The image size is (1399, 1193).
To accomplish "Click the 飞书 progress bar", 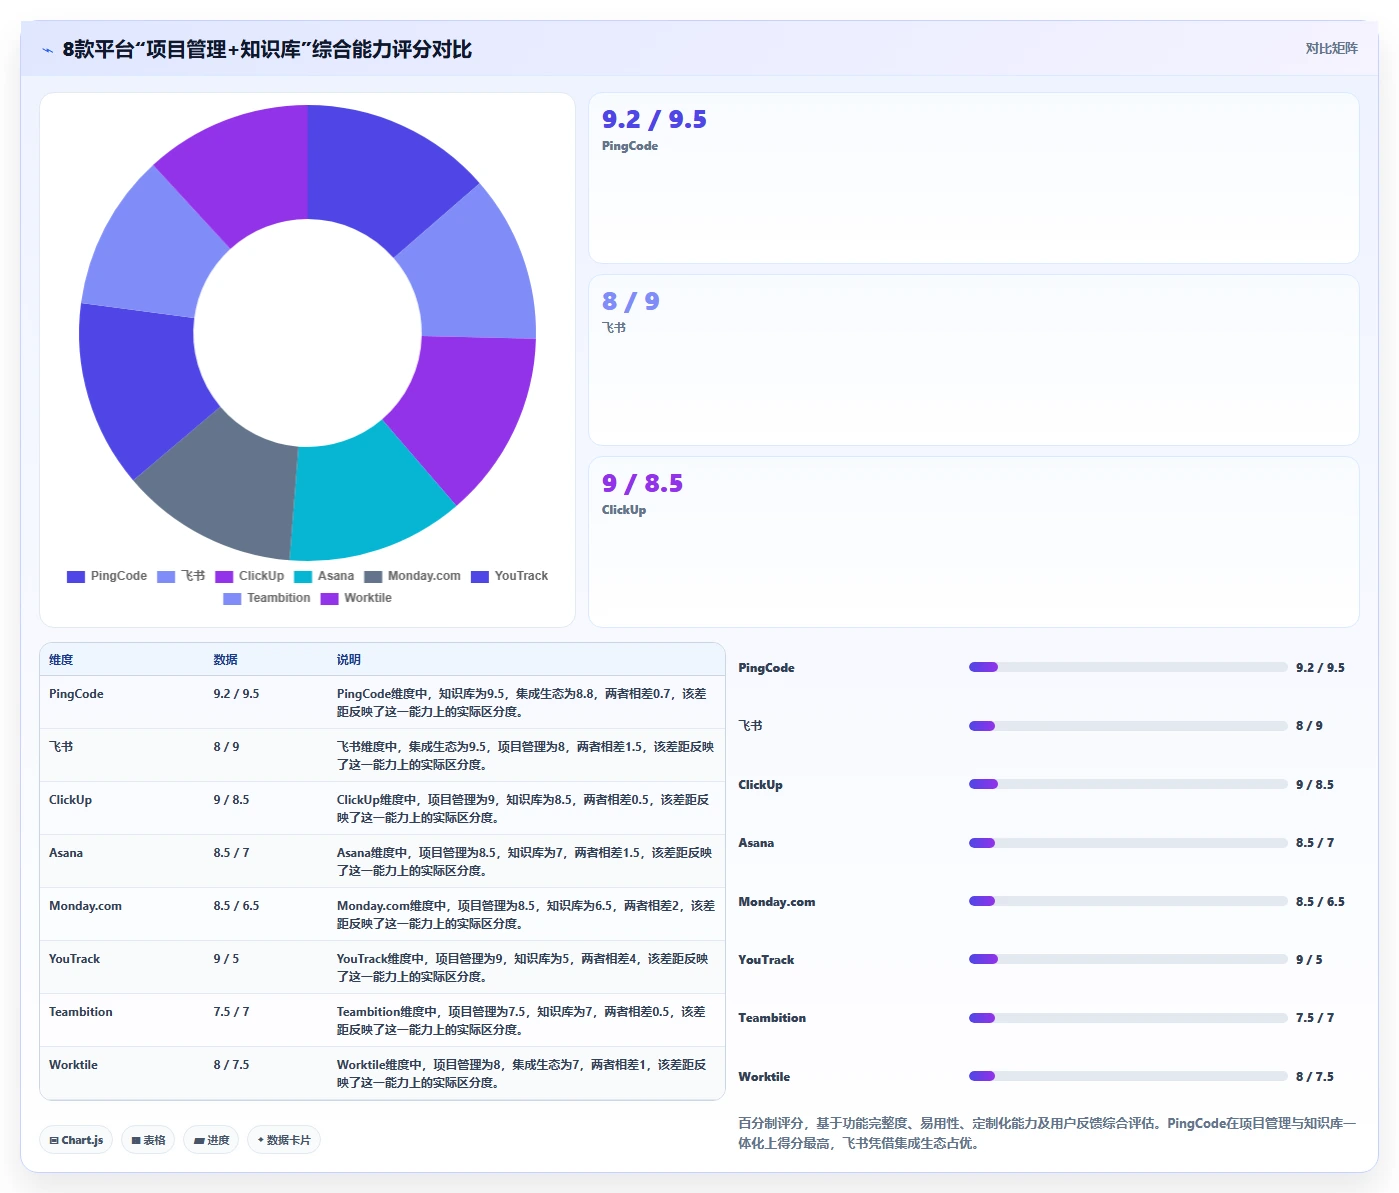I will (1128, 726).
